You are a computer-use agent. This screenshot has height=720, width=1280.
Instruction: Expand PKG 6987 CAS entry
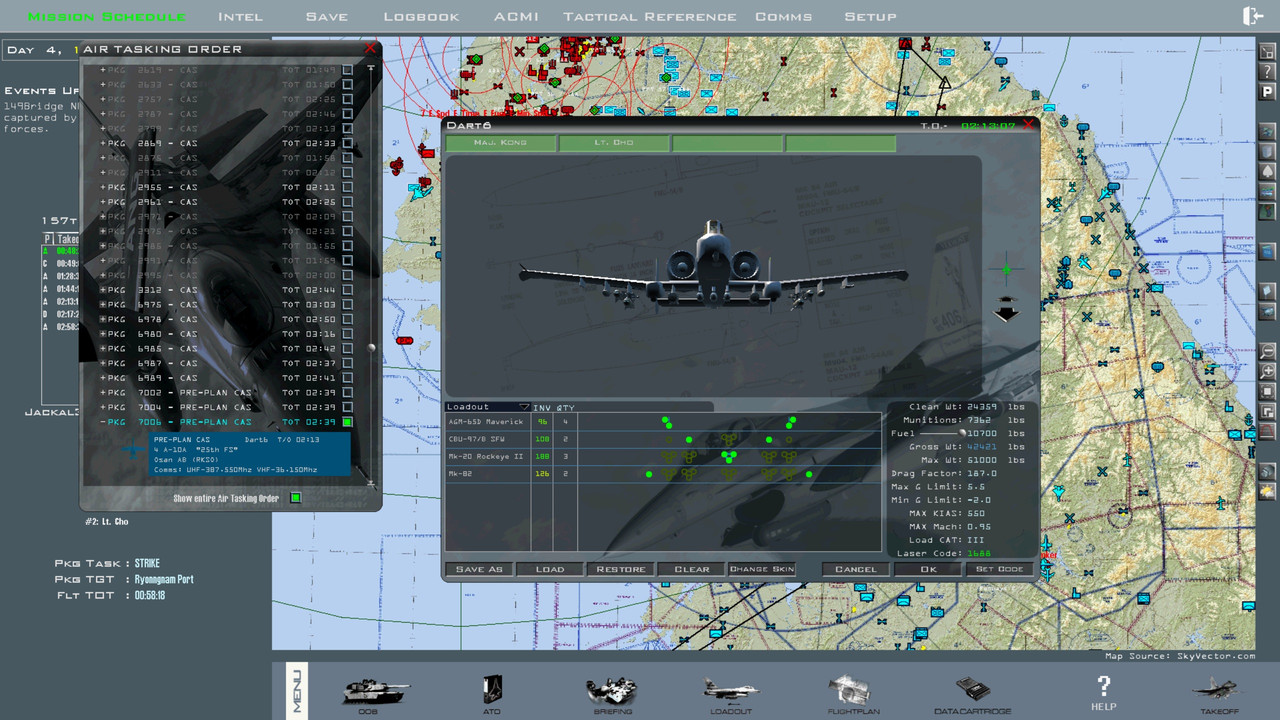coord(102,363)
